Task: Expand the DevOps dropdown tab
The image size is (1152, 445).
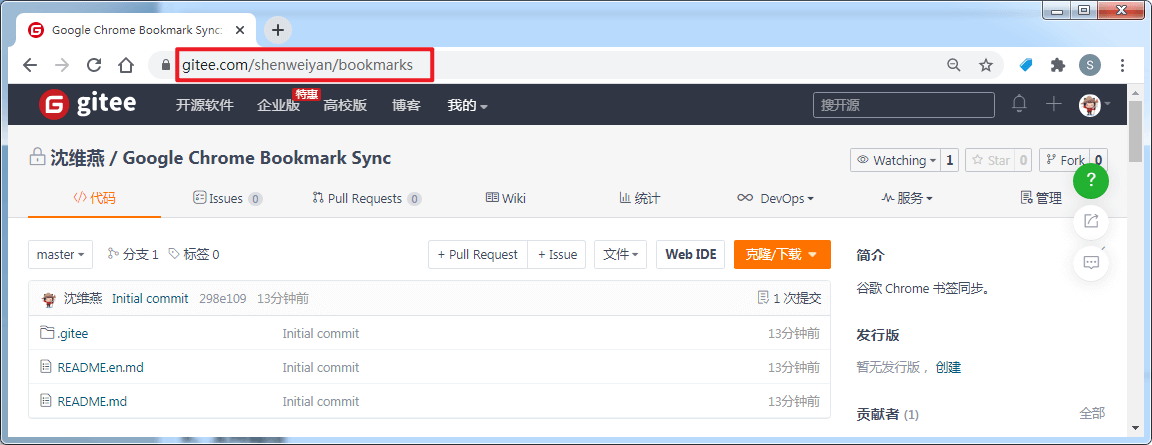Action: click(775, 198)
